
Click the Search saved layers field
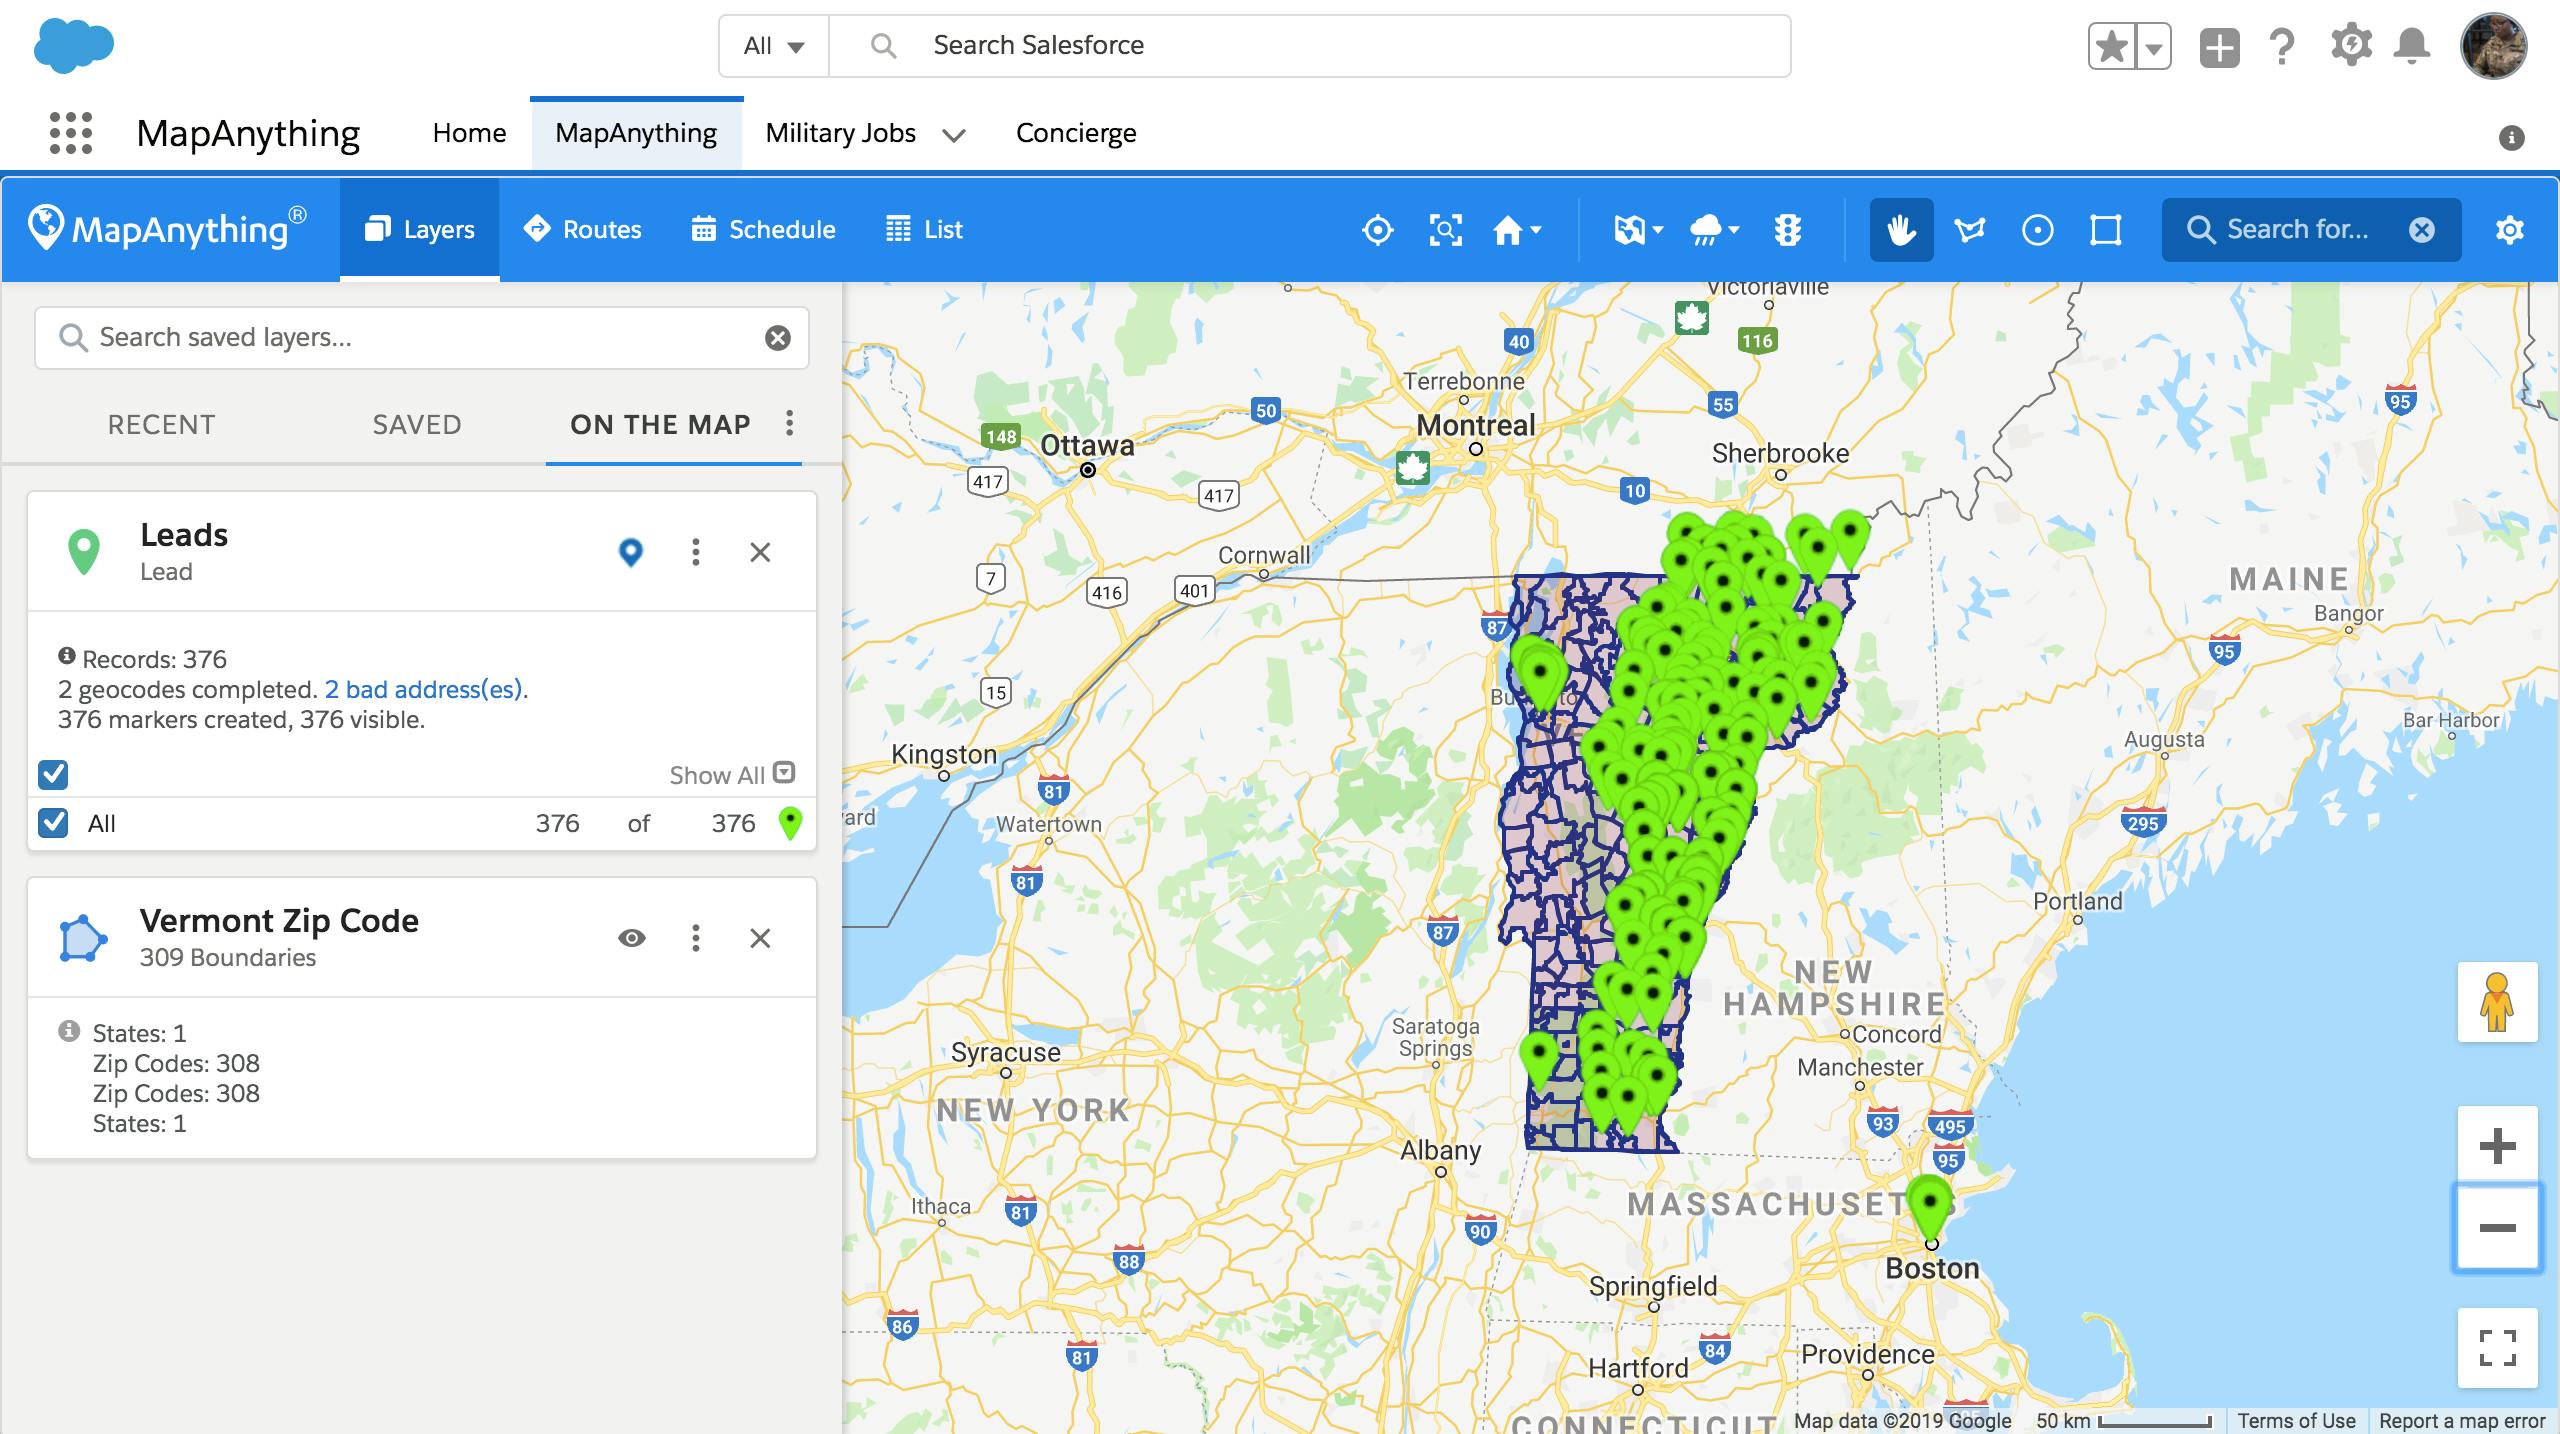(x=422, y=338)
